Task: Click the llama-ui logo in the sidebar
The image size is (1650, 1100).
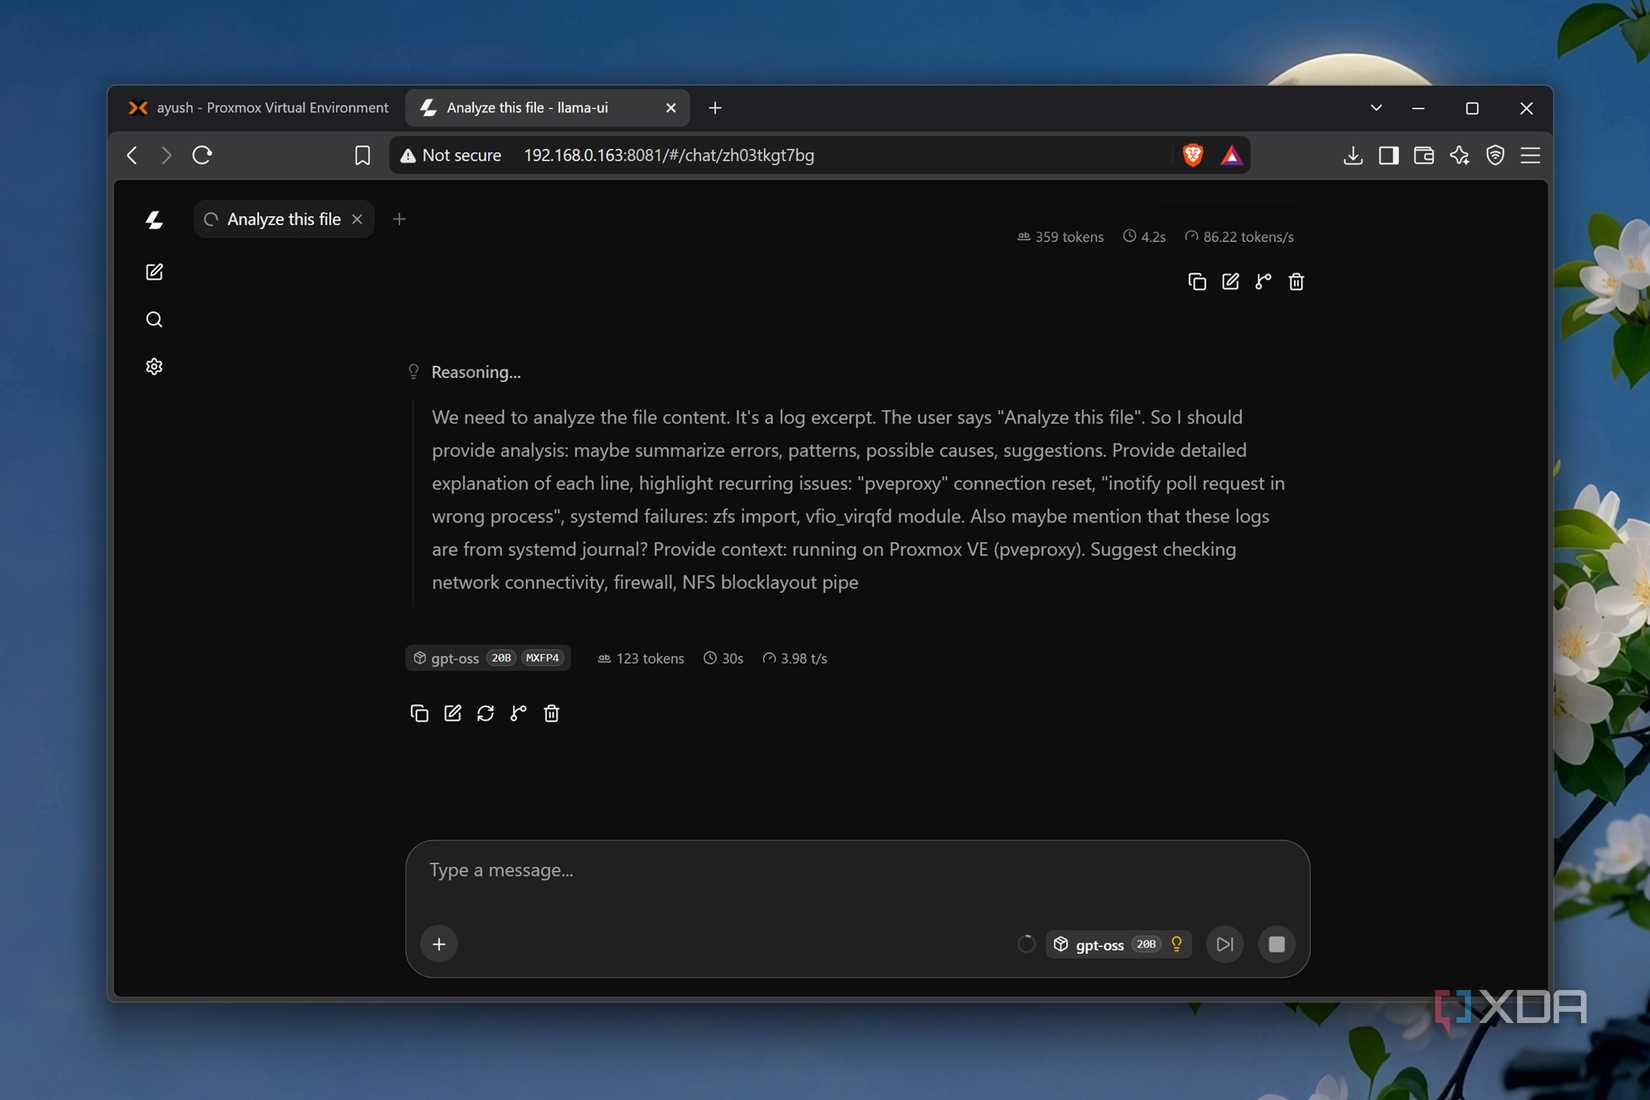Action: point(154,220)
